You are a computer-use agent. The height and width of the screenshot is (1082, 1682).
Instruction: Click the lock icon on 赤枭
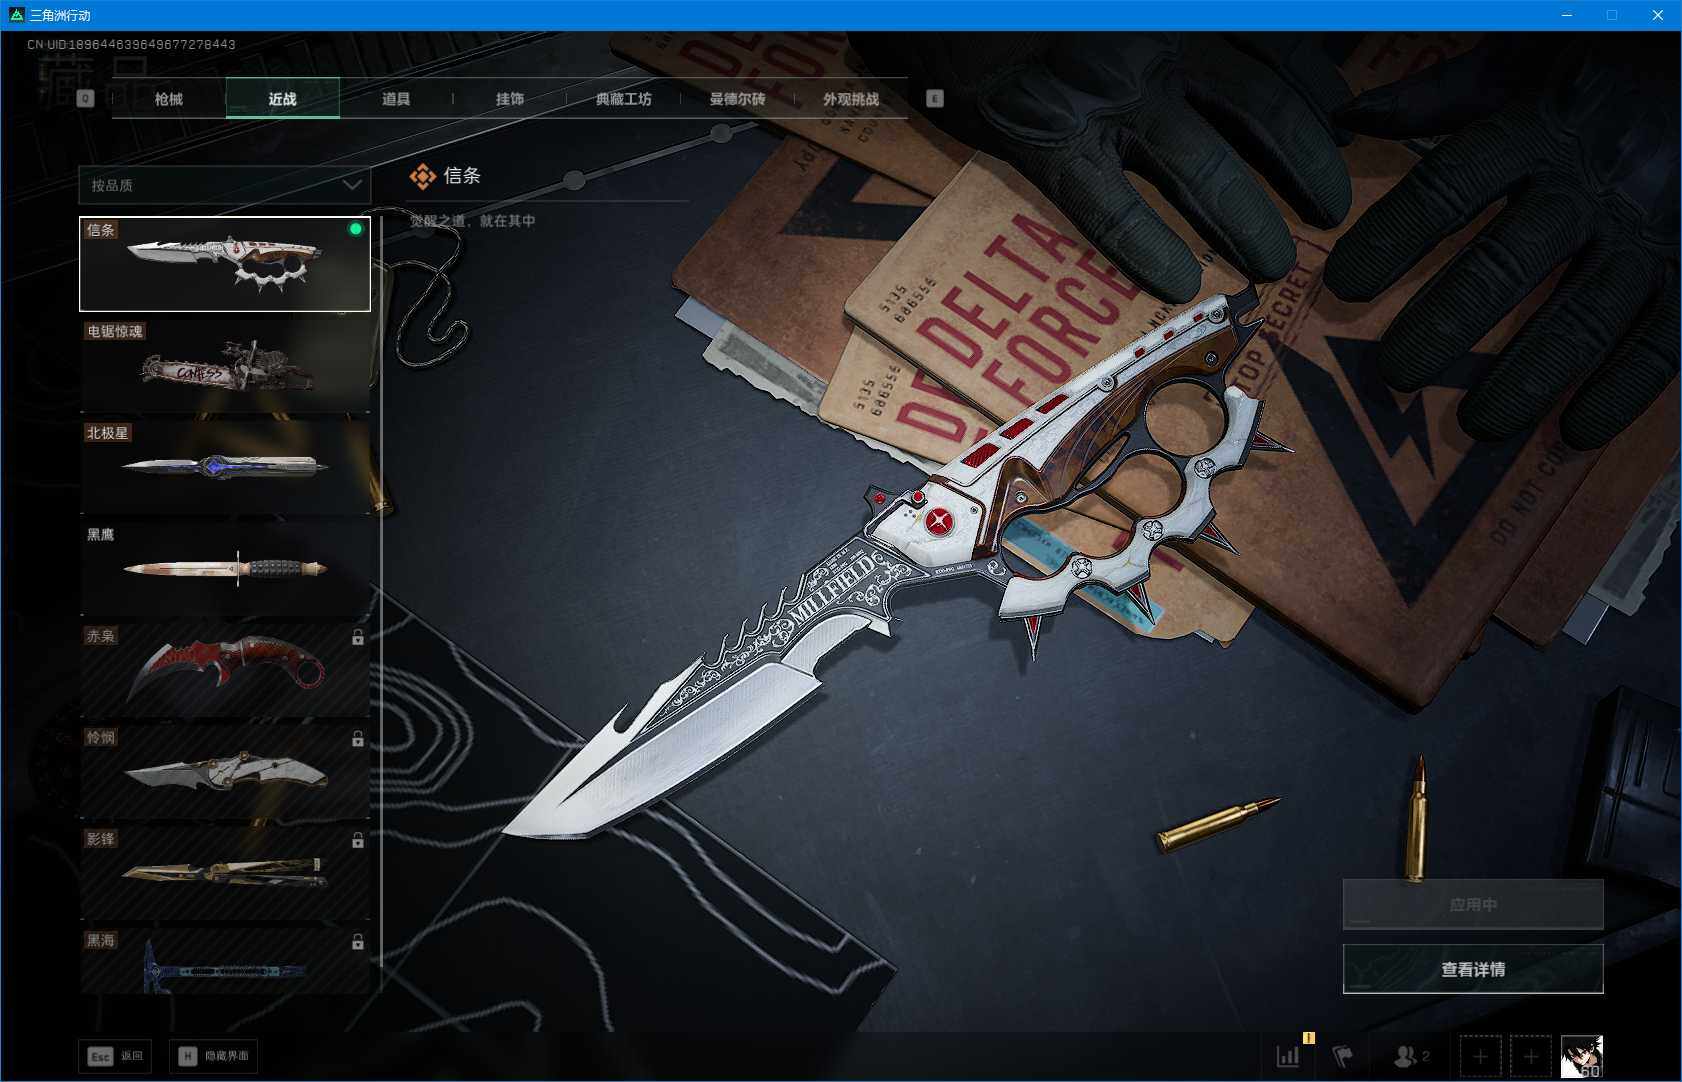tap(358, 637)
